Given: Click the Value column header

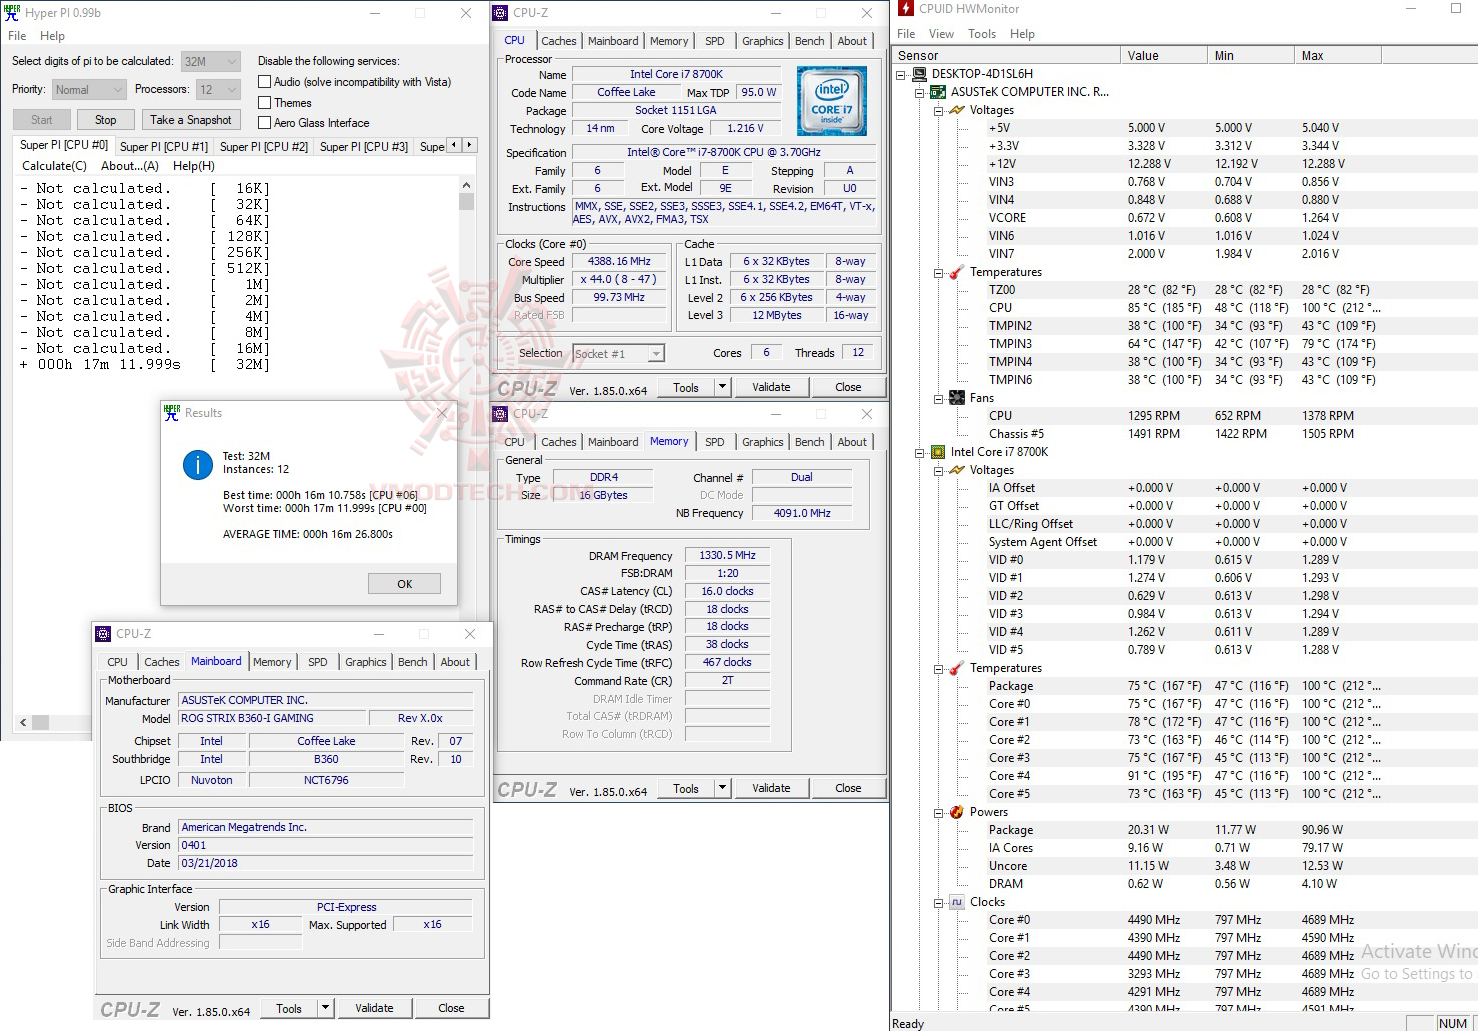Looking at the screenshot, I should click(1163, 56).
